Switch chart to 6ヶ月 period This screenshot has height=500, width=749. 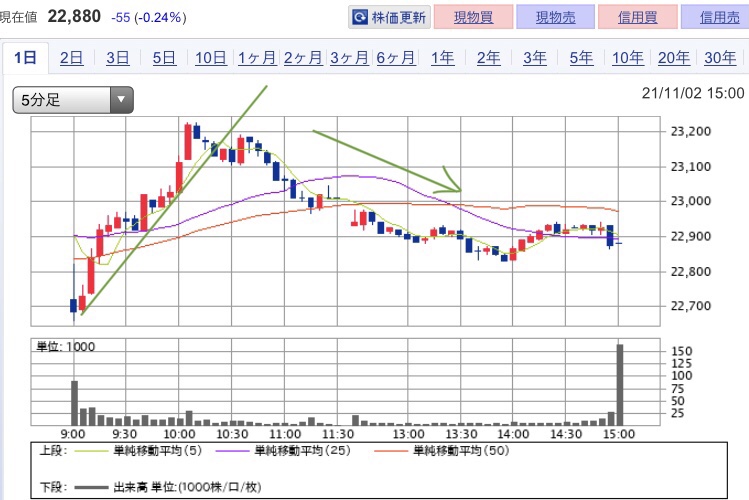(396, 58)
